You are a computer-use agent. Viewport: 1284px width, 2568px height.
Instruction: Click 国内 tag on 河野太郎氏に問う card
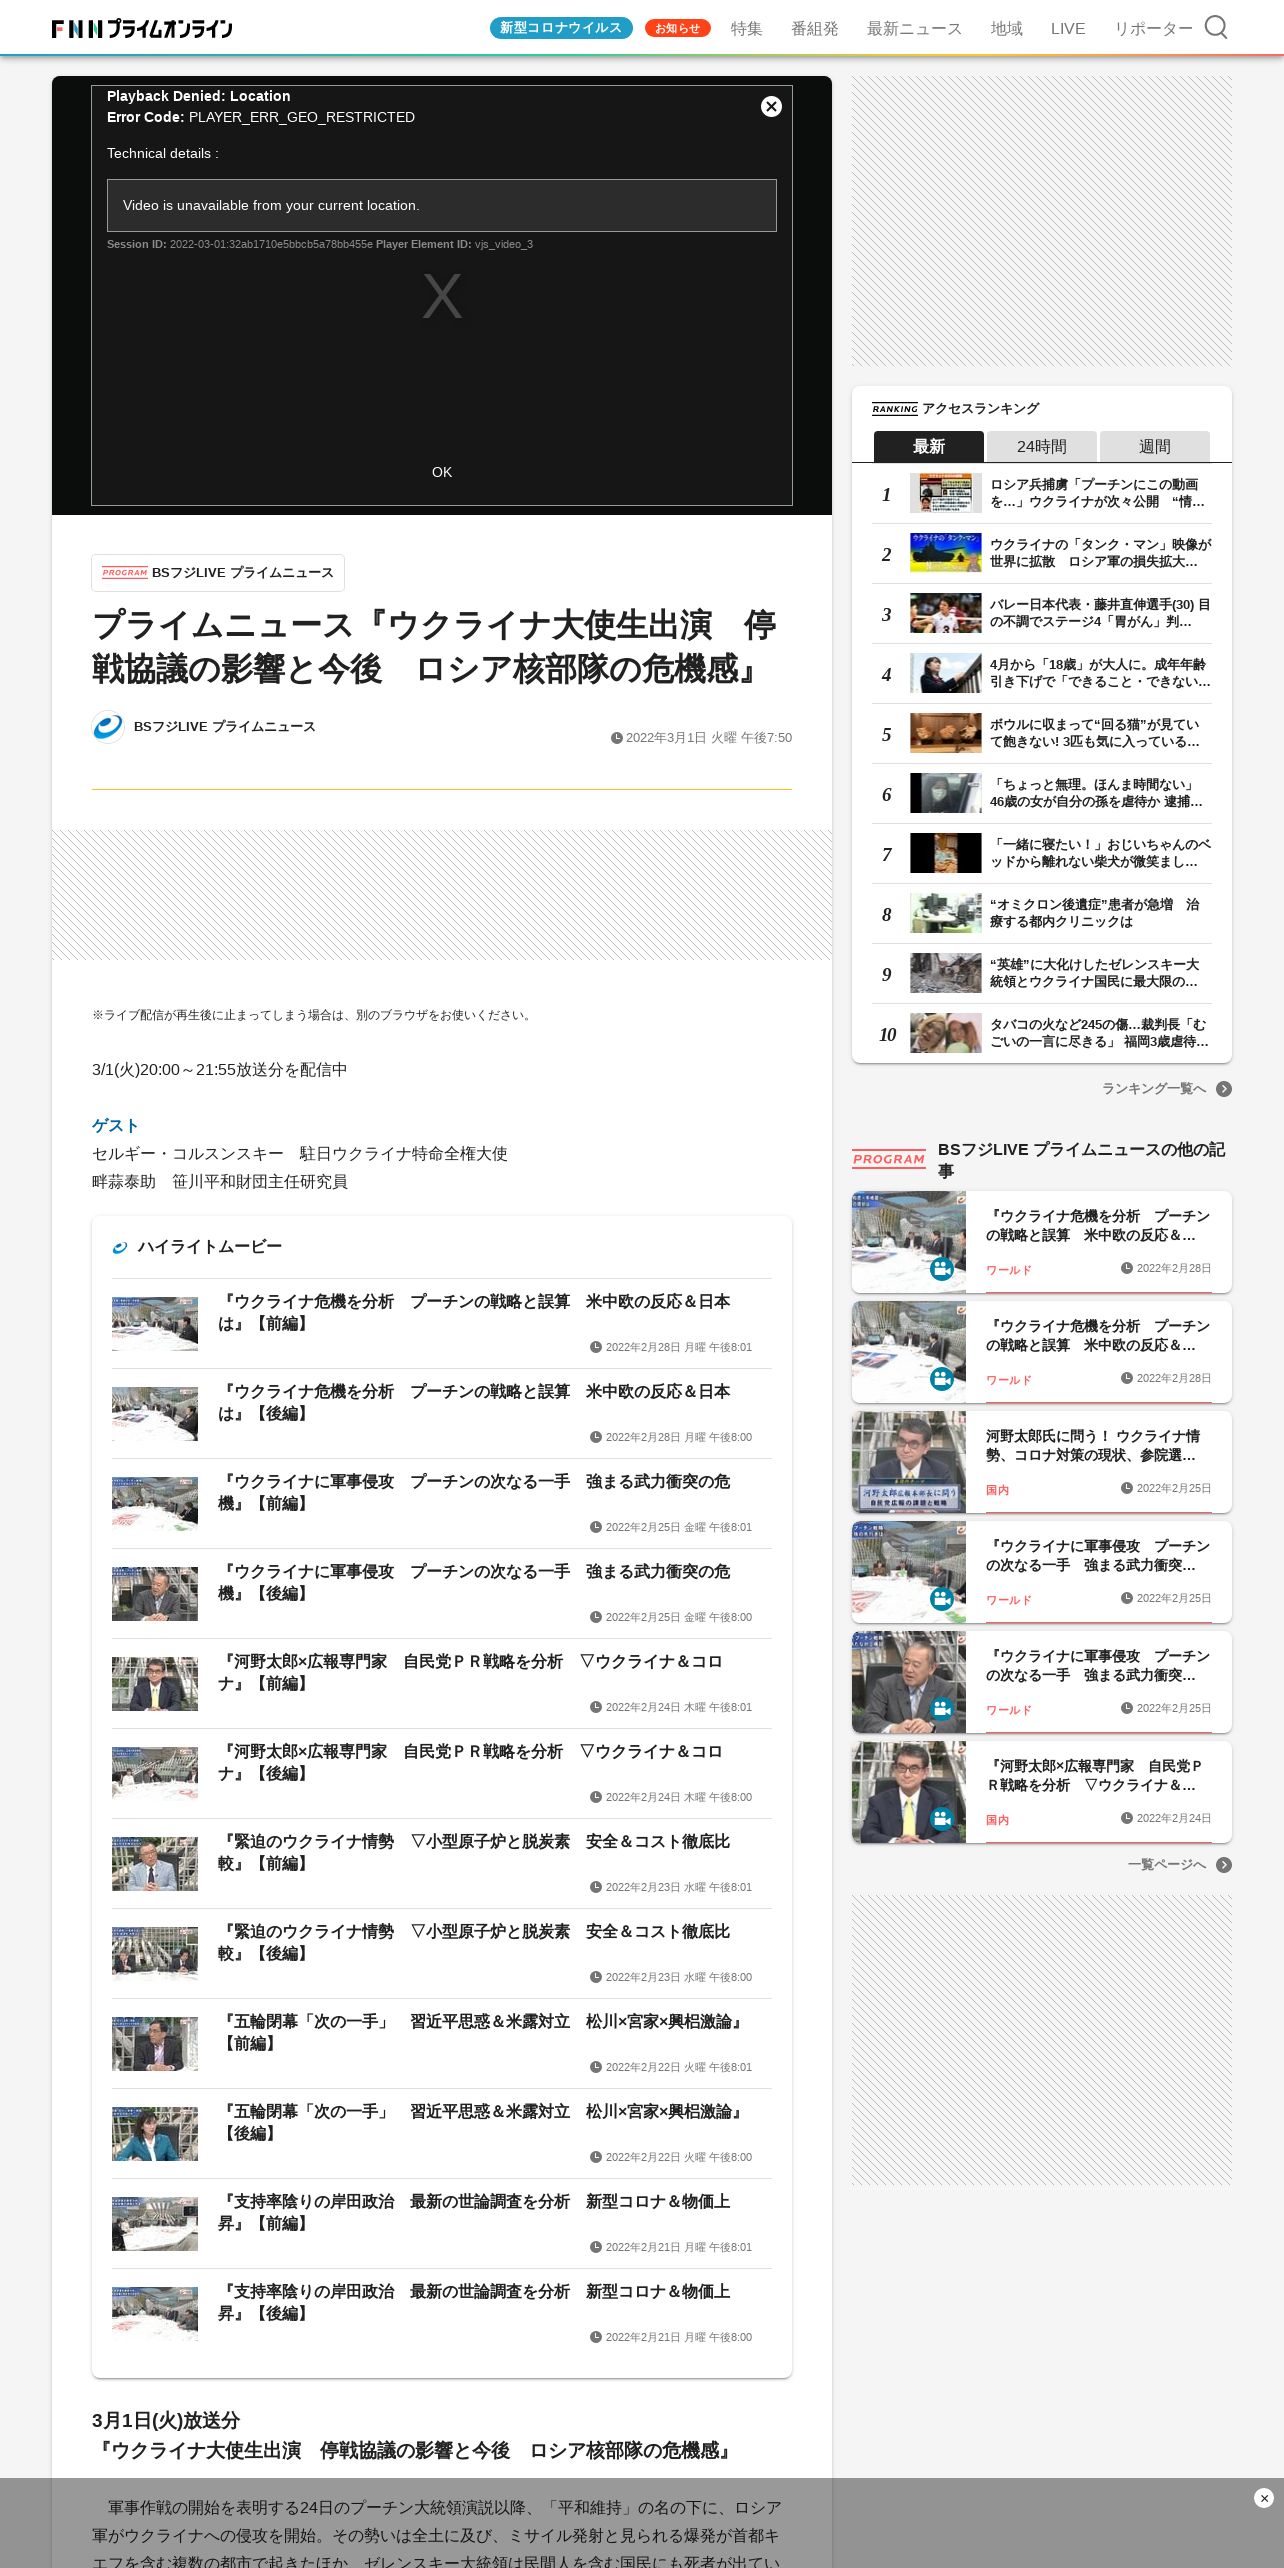point(997,1490)
